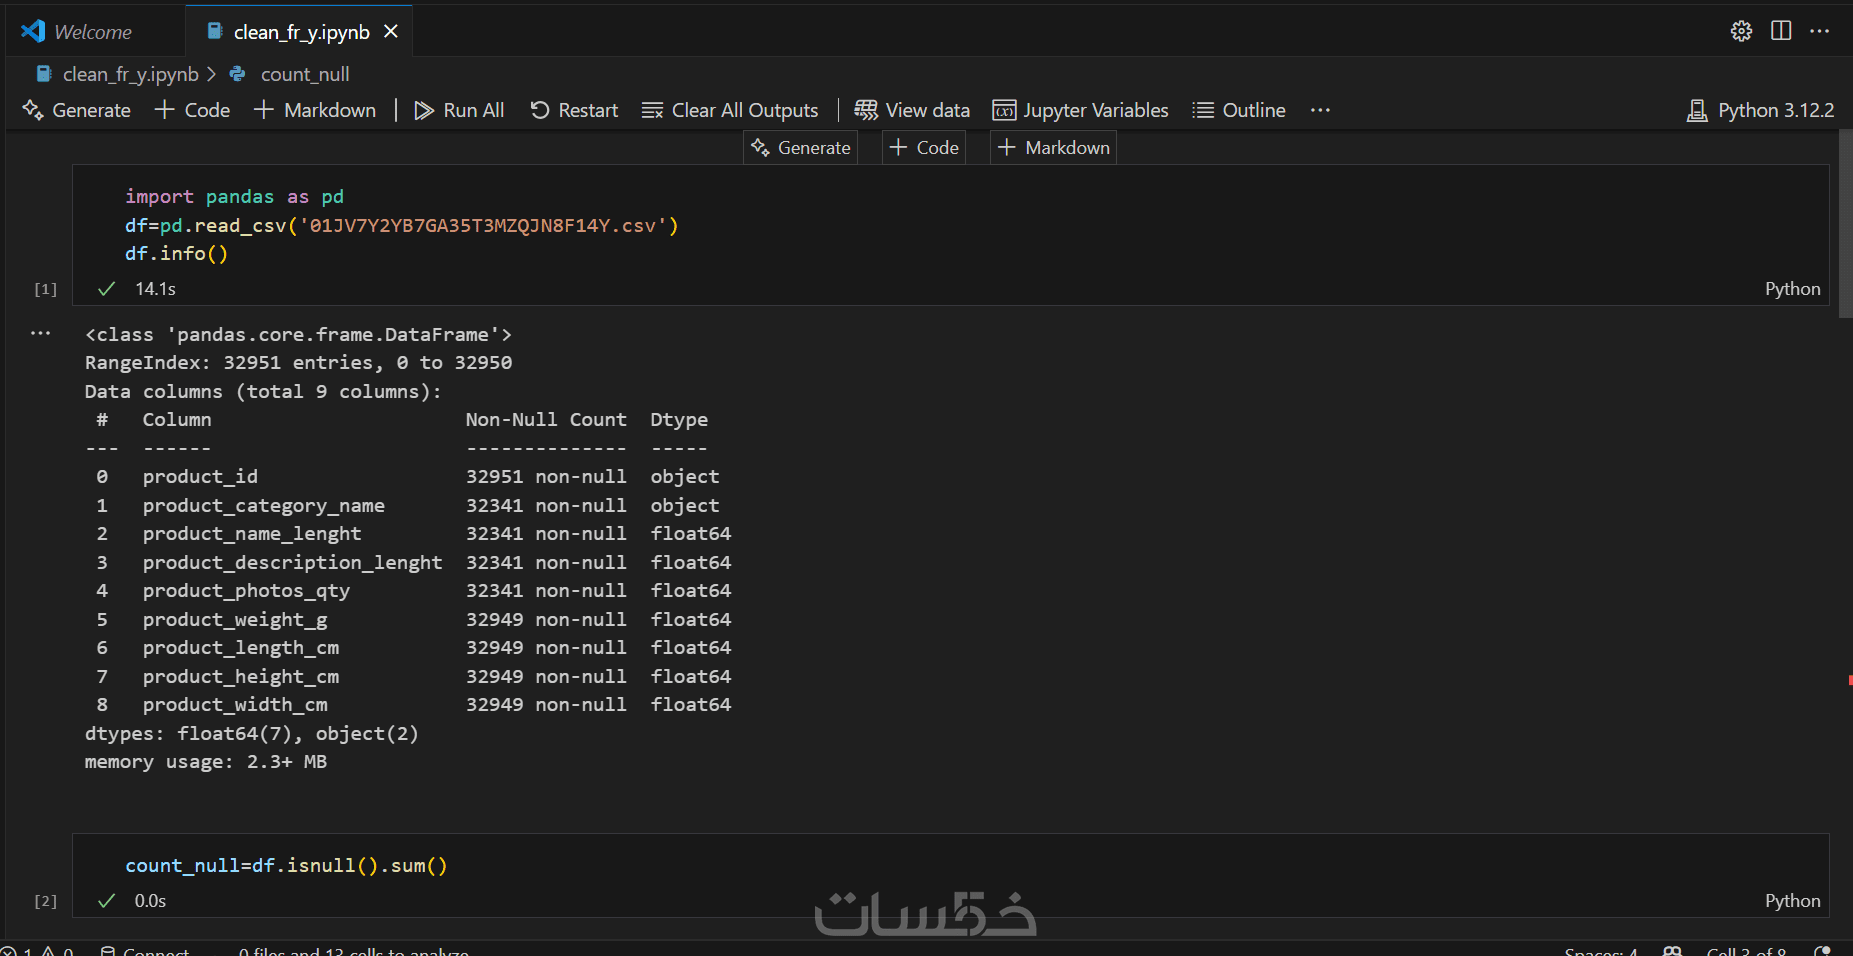Open the notebook toolbar overflow menu after Outline
The height and width of the screenshot is (956, 1853).
[1320, 110]
